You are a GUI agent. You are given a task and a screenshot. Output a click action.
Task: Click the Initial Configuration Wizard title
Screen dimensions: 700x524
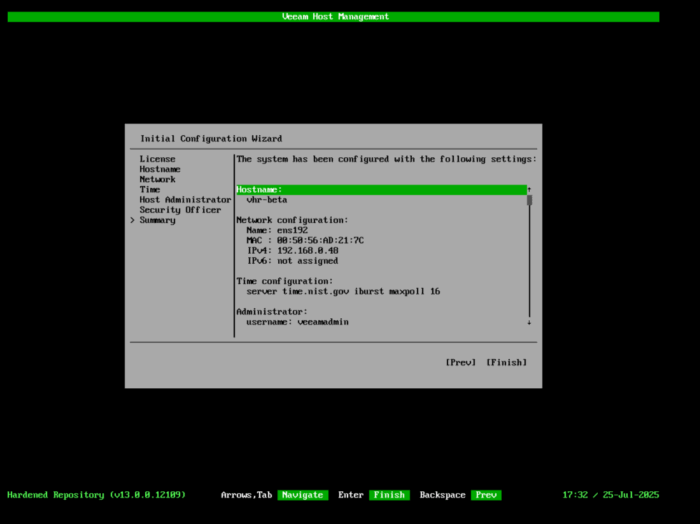click(211, 139)
